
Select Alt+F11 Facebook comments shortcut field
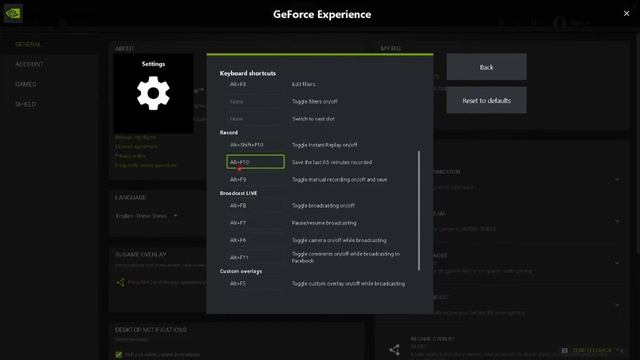coord(255,258)
